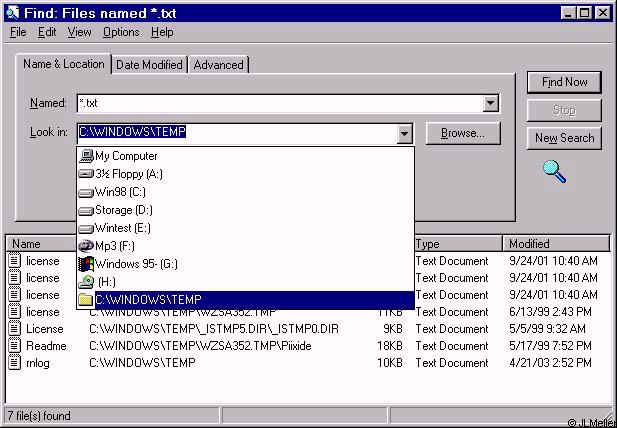The image size is (617, 428).
Task: Choose Wintest (E:) drive in dropdown
Action: coord(245,228)
